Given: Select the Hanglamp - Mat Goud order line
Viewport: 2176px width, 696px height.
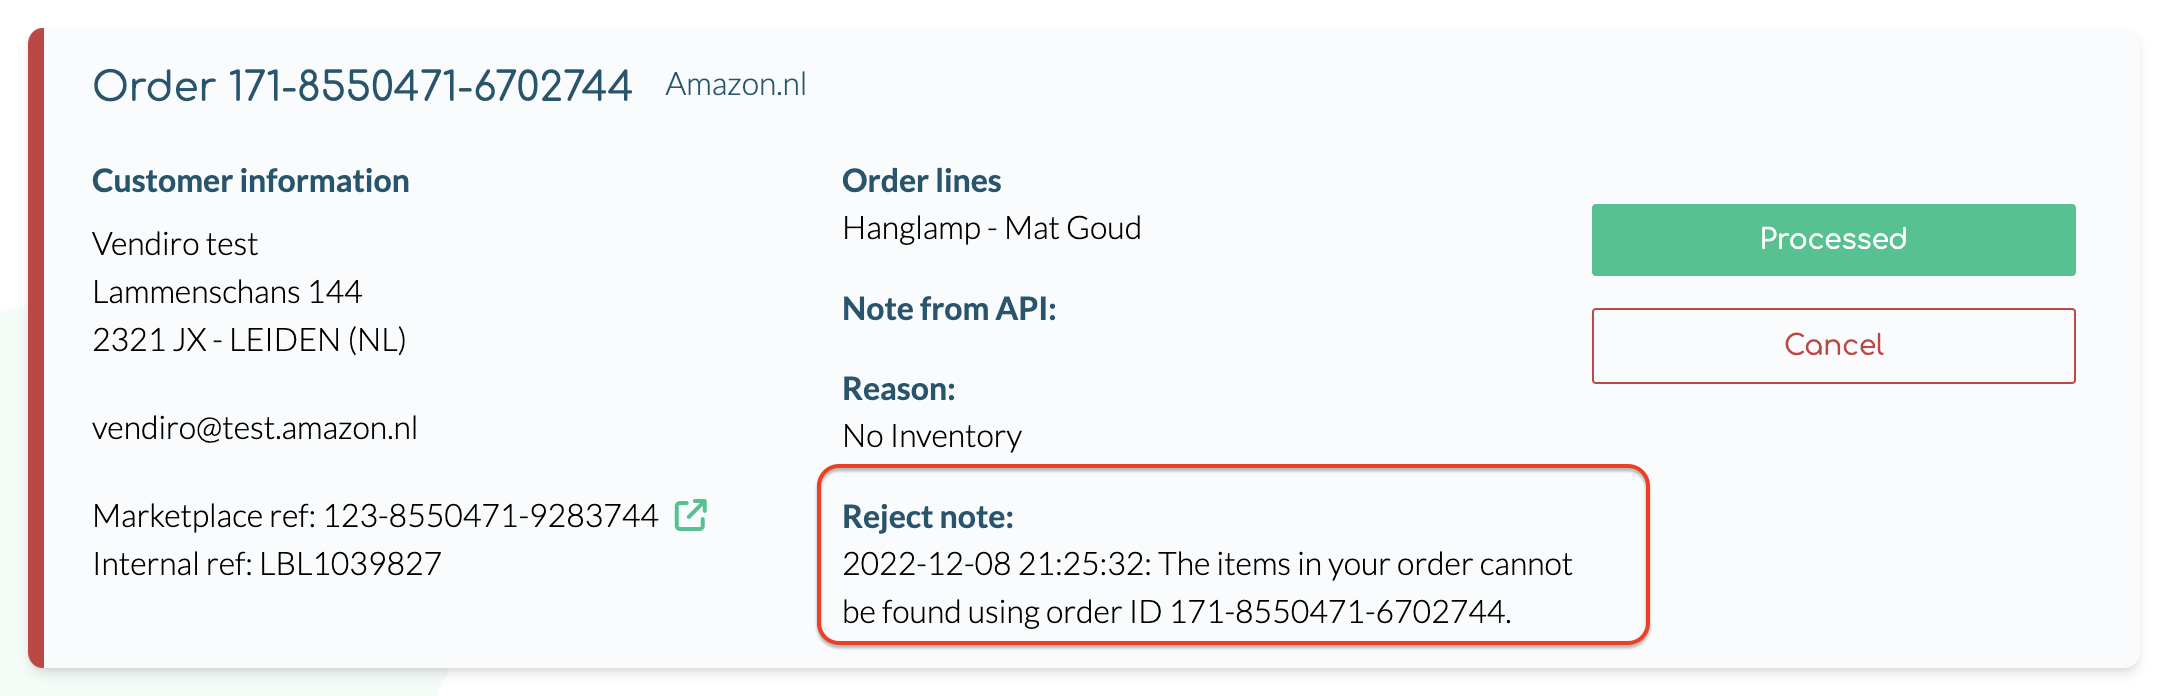Looking at the screenshot, I should pyautogui.click(x=991, y=228).
